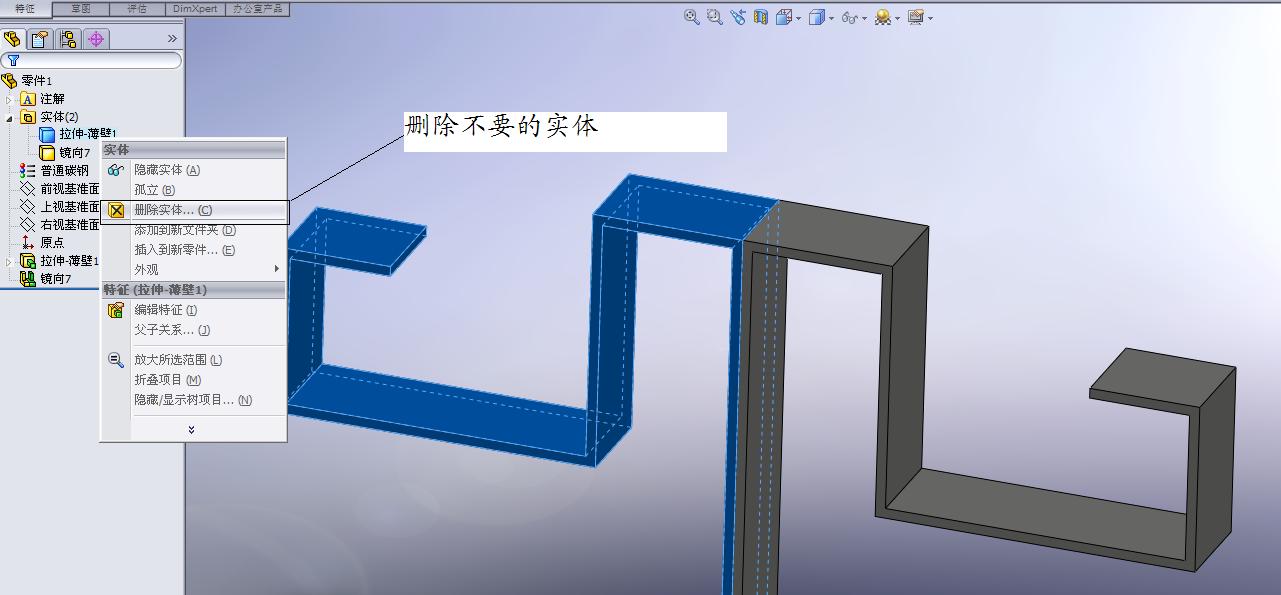Select the 右视基准面 plane
Screen dimensions: 1281x595
70,225
